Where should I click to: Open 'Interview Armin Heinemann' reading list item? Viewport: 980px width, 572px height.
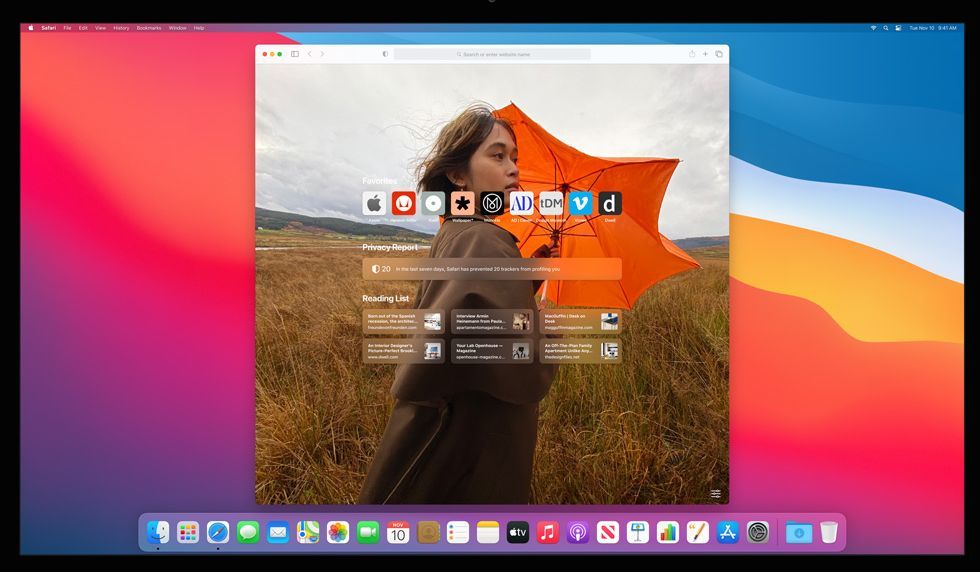click(492, 321)
